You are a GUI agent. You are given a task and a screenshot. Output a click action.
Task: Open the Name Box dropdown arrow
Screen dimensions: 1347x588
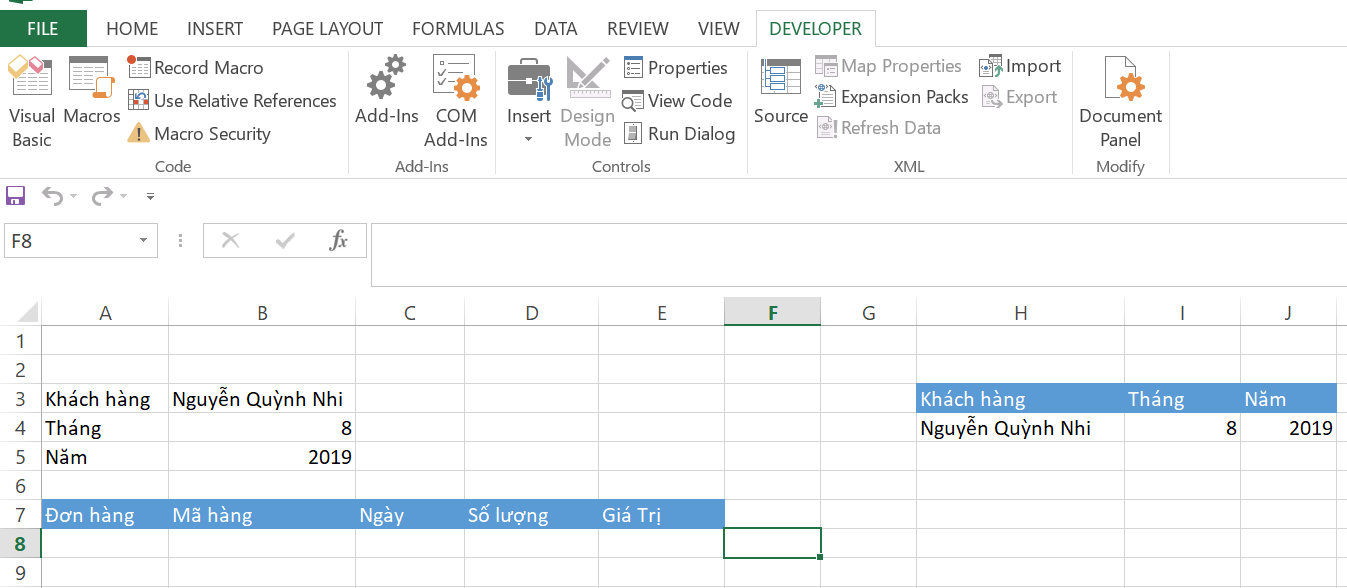click(143, 241)
